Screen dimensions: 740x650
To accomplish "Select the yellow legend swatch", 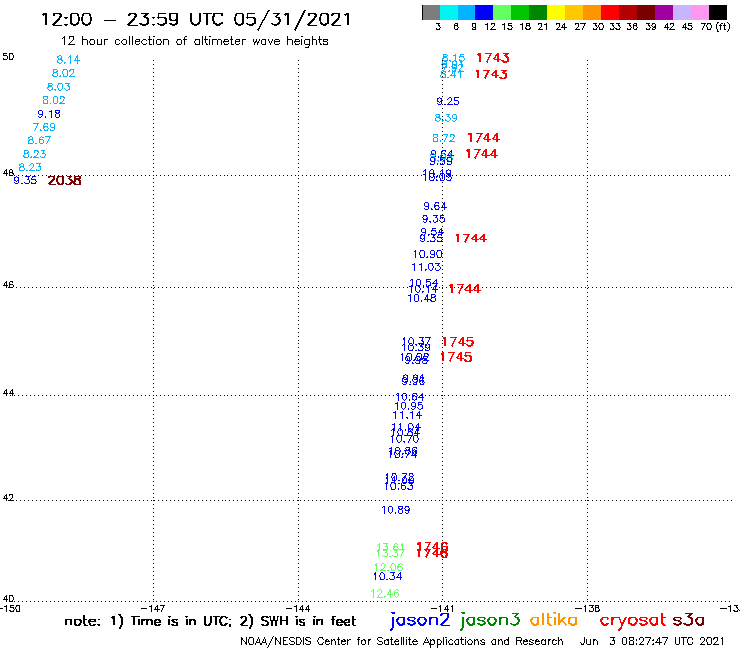I will tap(556, 12).
